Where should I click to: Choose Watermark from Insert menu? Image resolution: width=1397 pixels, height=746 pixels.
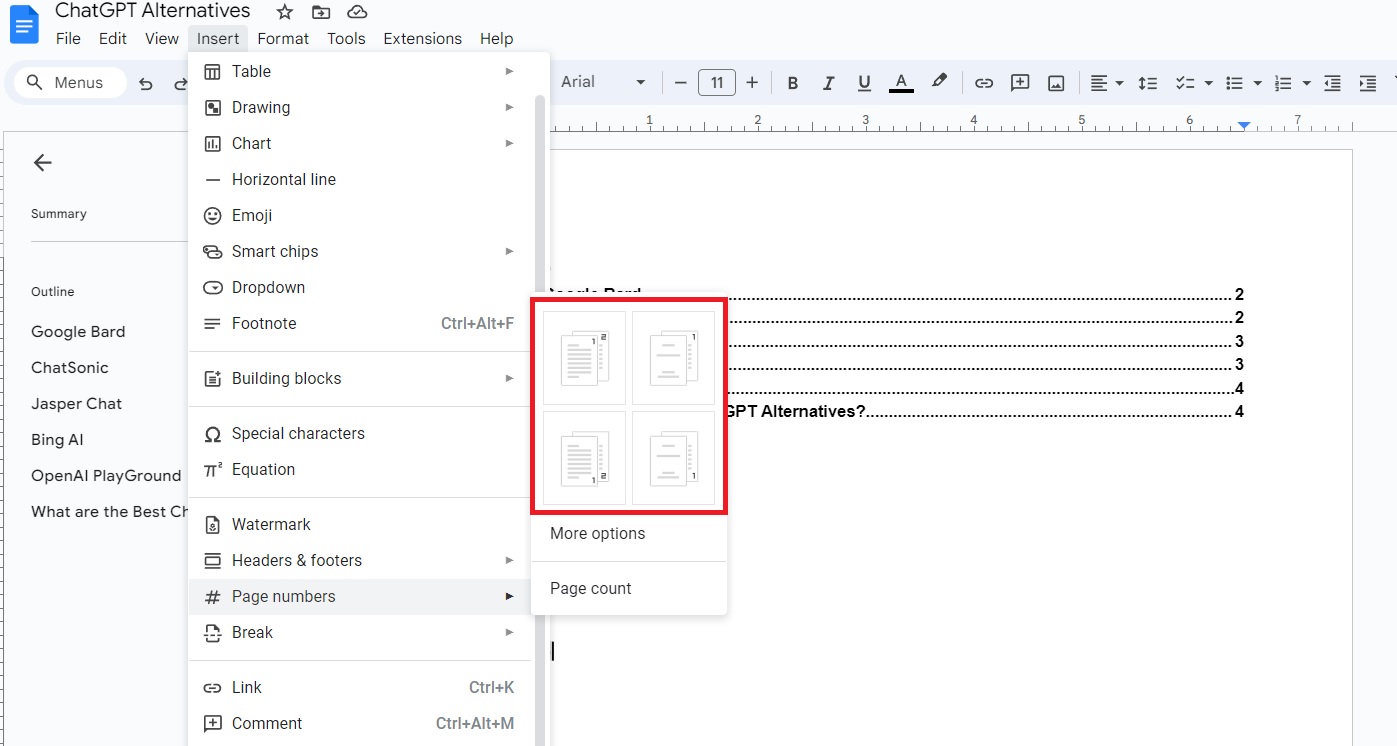pyautogui.click(x=361, y=524)
